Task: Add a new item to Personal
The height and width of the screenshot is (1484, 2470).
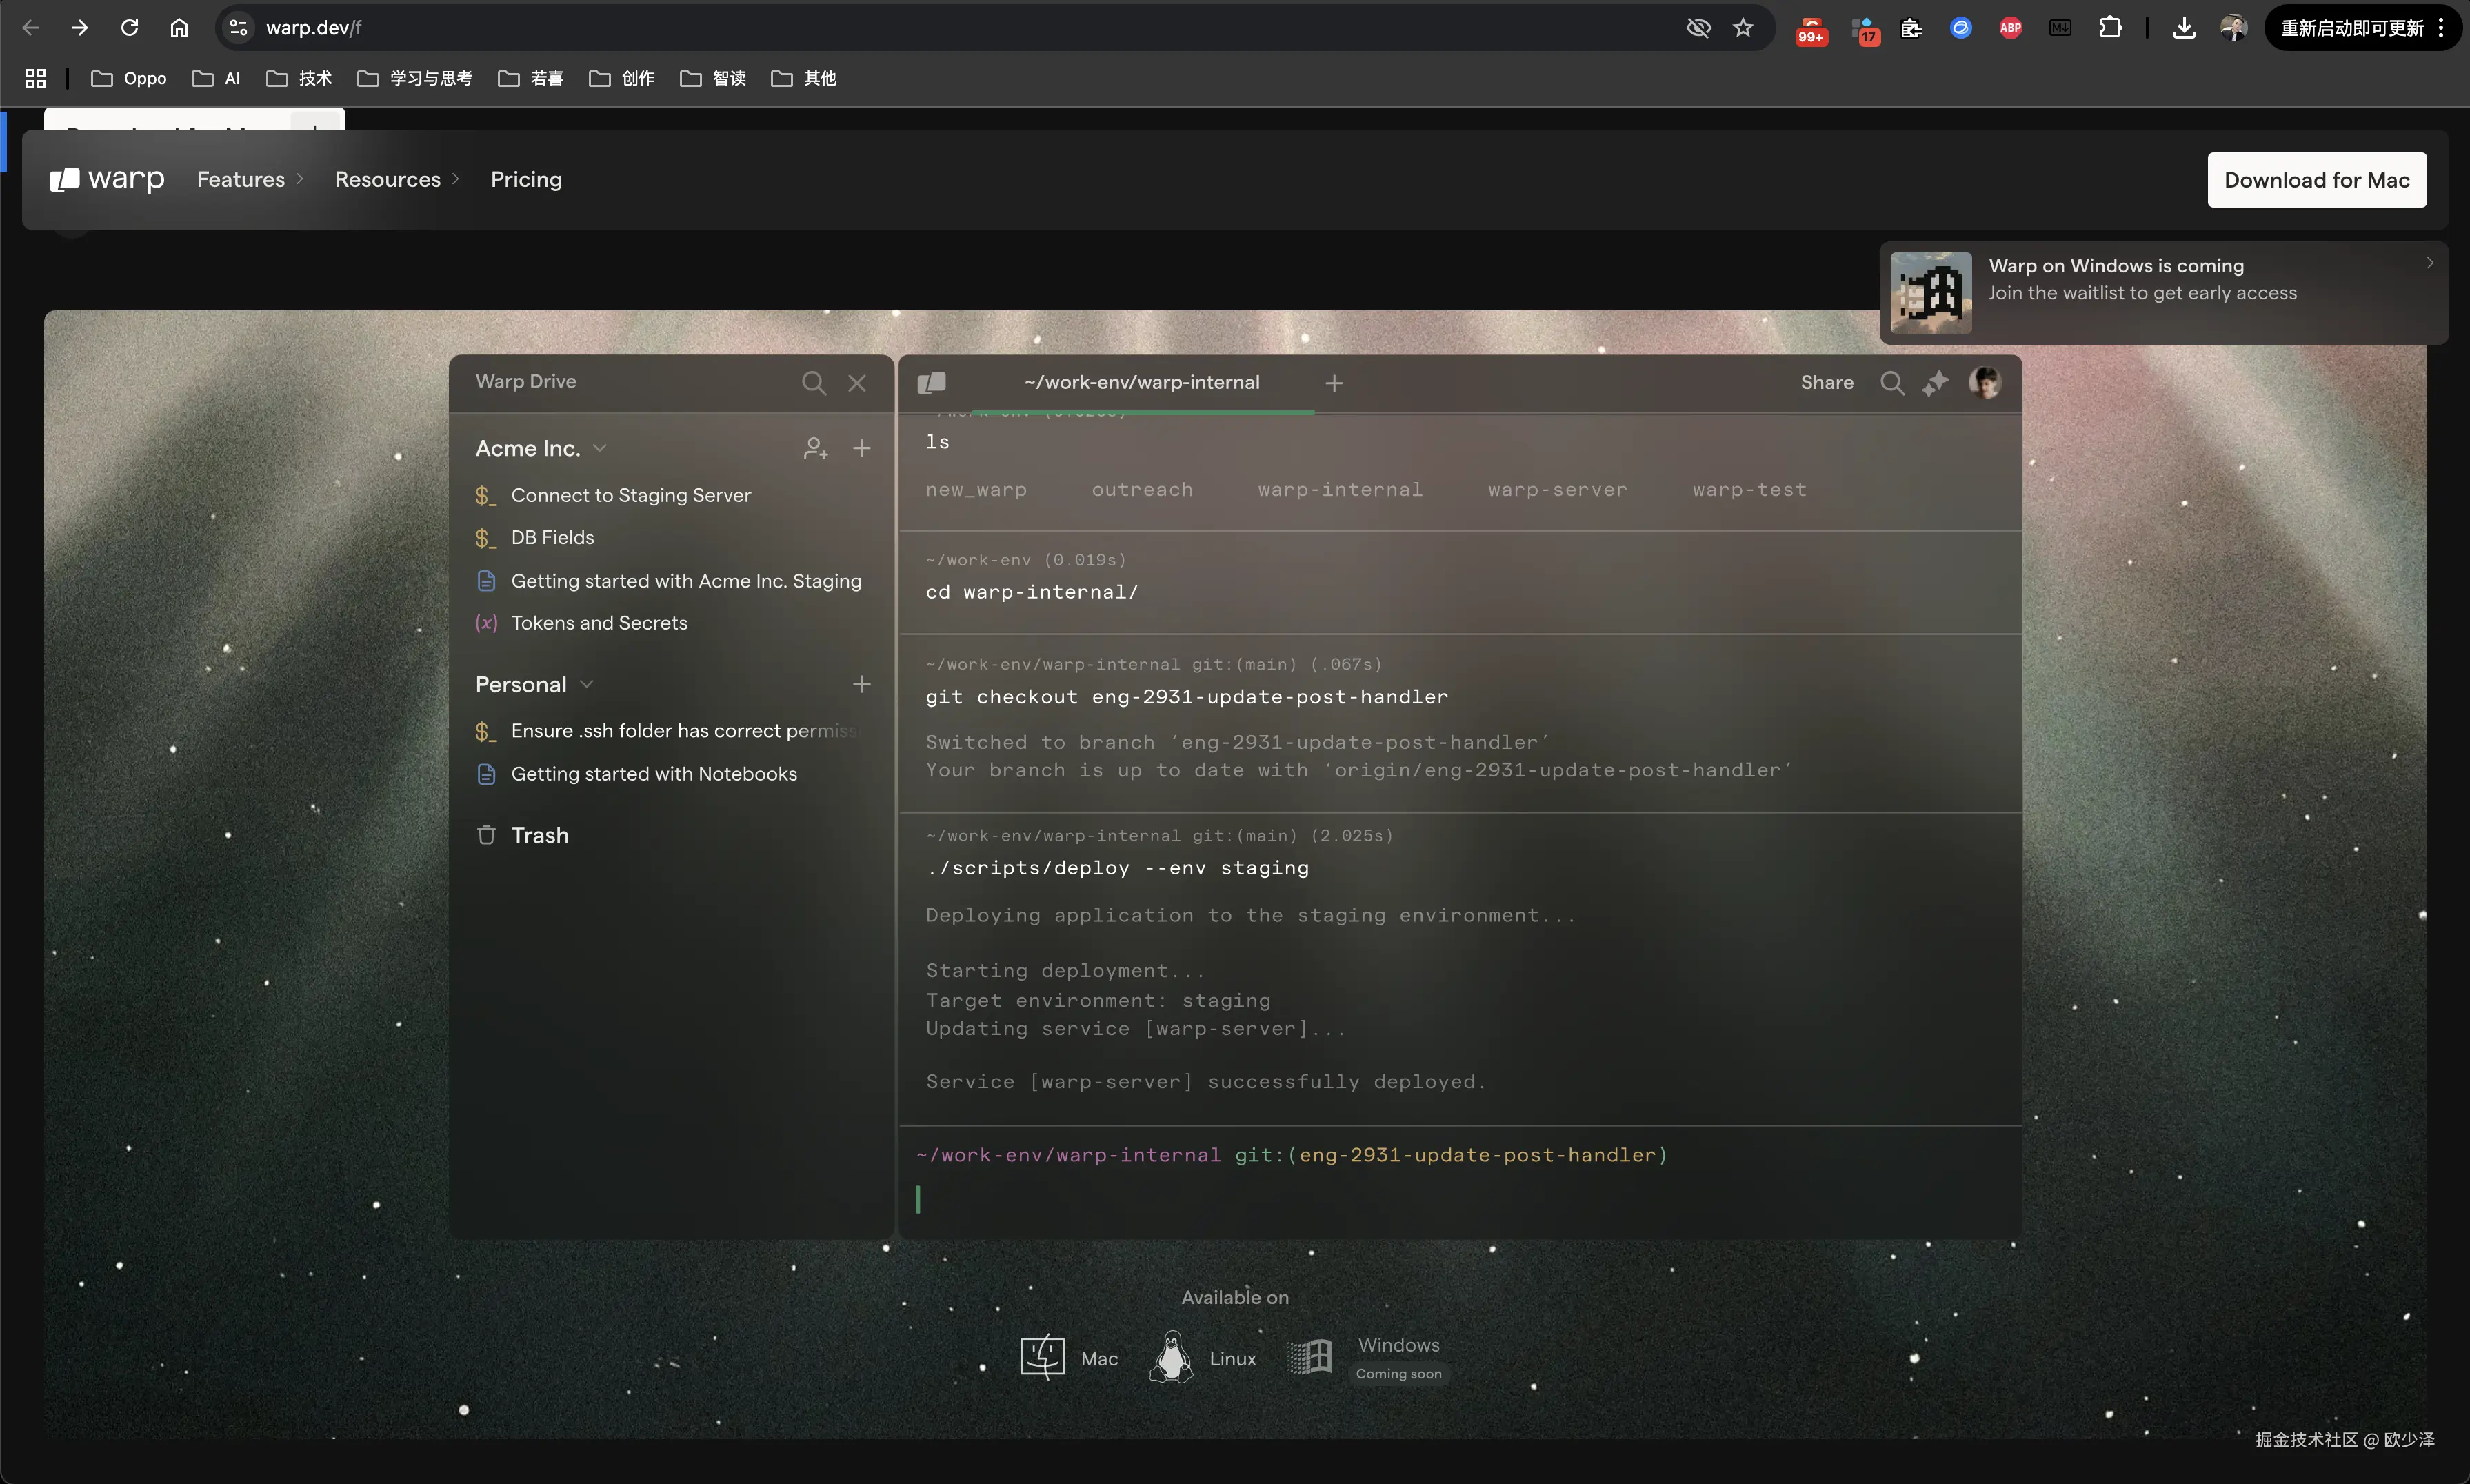Action: [861, 684]
